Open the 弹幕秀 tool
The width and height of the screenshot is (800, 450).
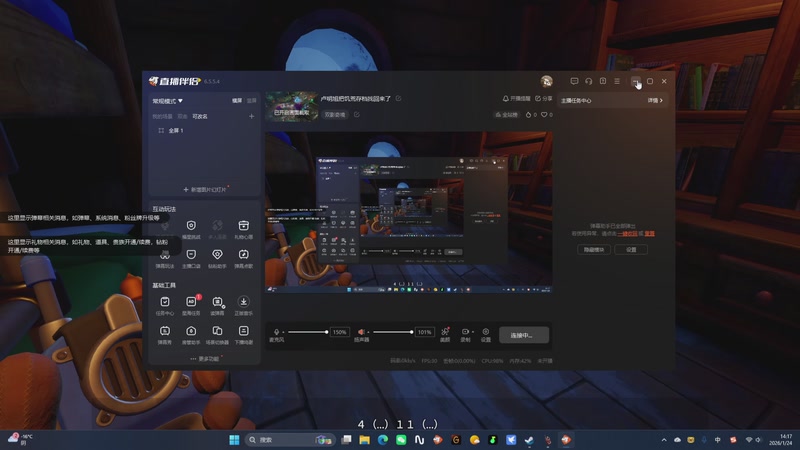point(165,335)
